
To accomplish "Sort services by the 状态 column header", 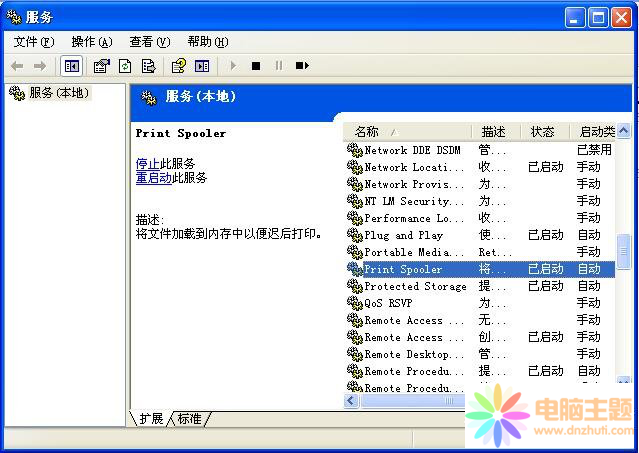I will [542, 131].
